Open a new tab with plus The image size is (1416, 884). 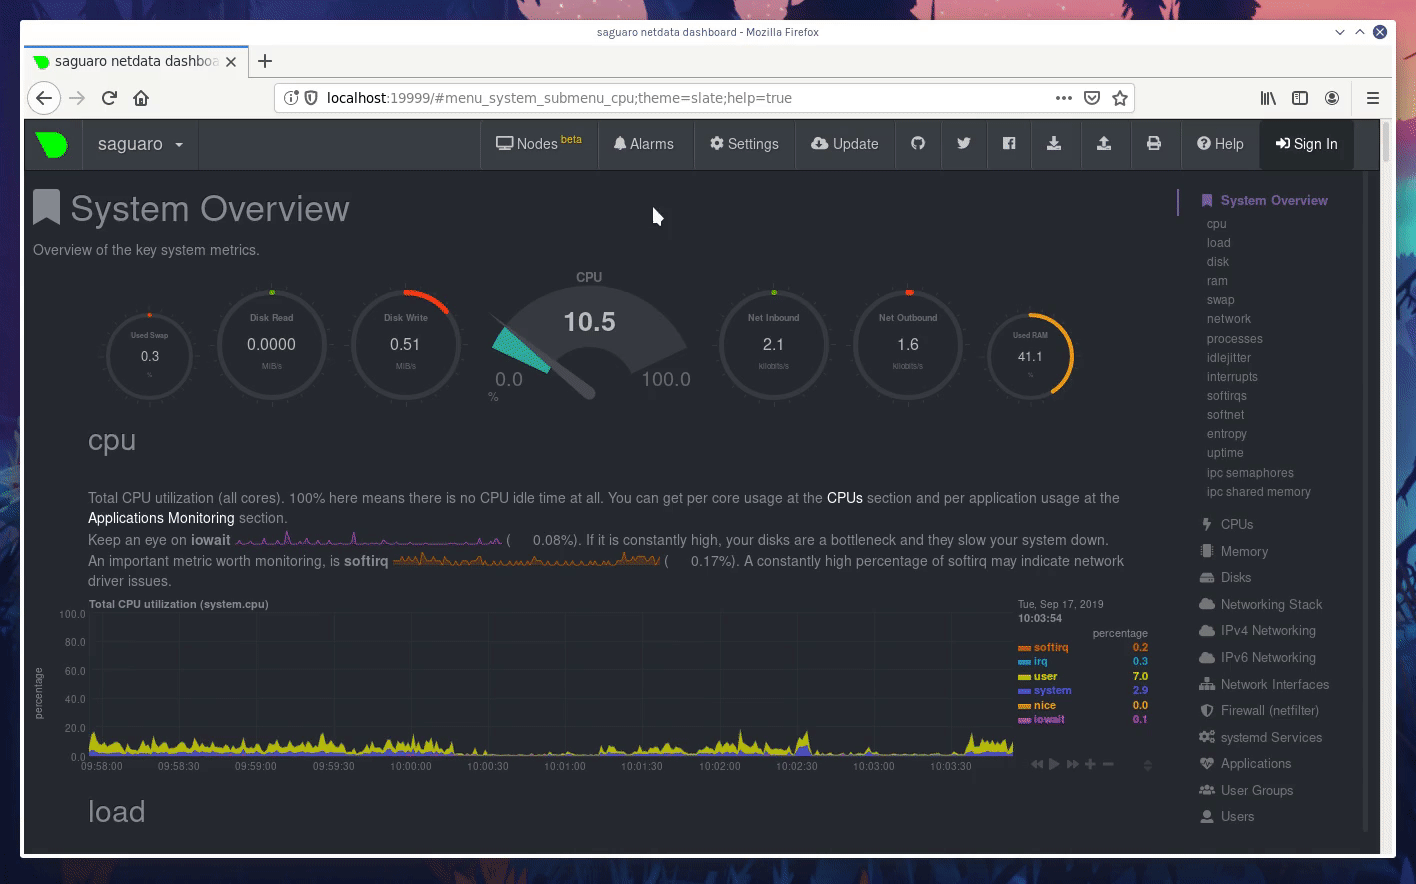click(x=265, y=61)
